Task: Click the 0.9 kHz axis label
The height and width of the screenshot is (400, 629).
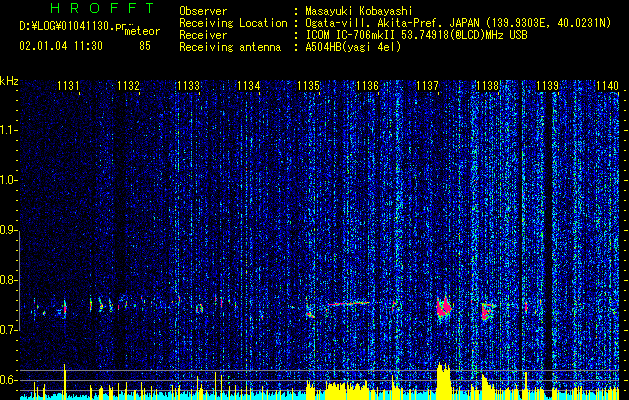Action: (9, 230)
